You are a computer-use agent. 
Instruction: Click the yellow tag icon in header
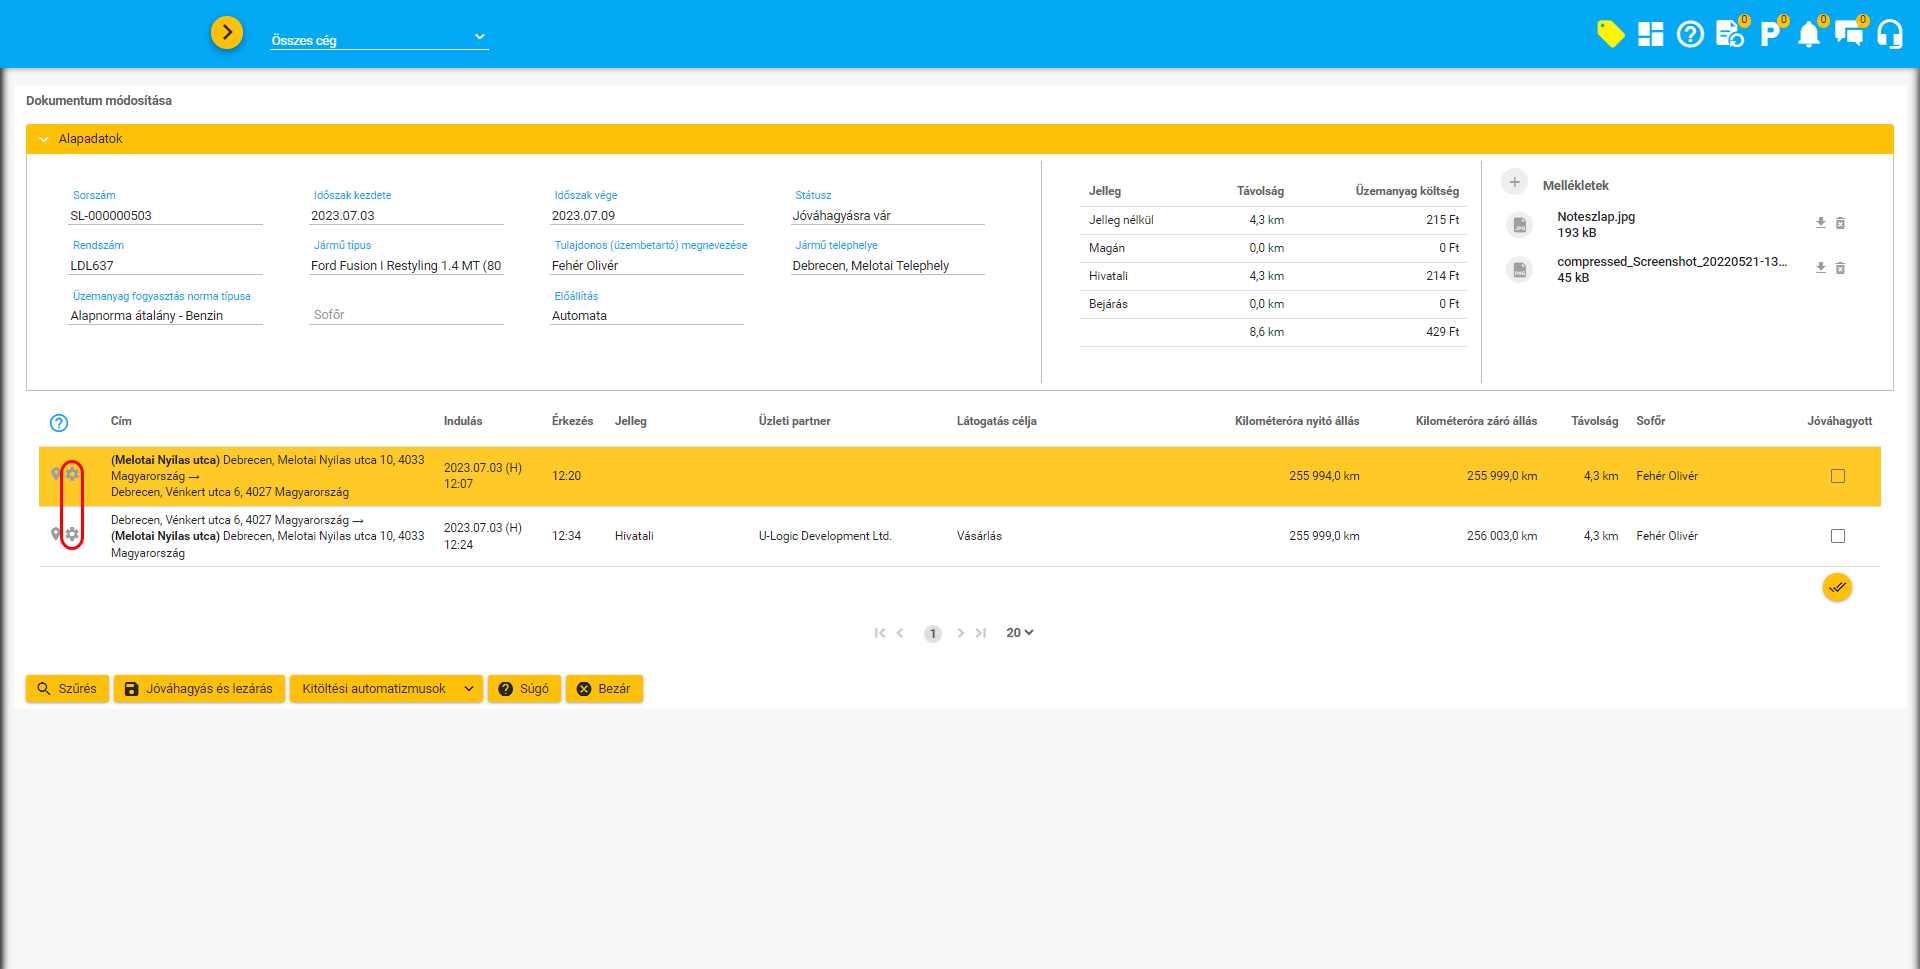[1610, 34]
